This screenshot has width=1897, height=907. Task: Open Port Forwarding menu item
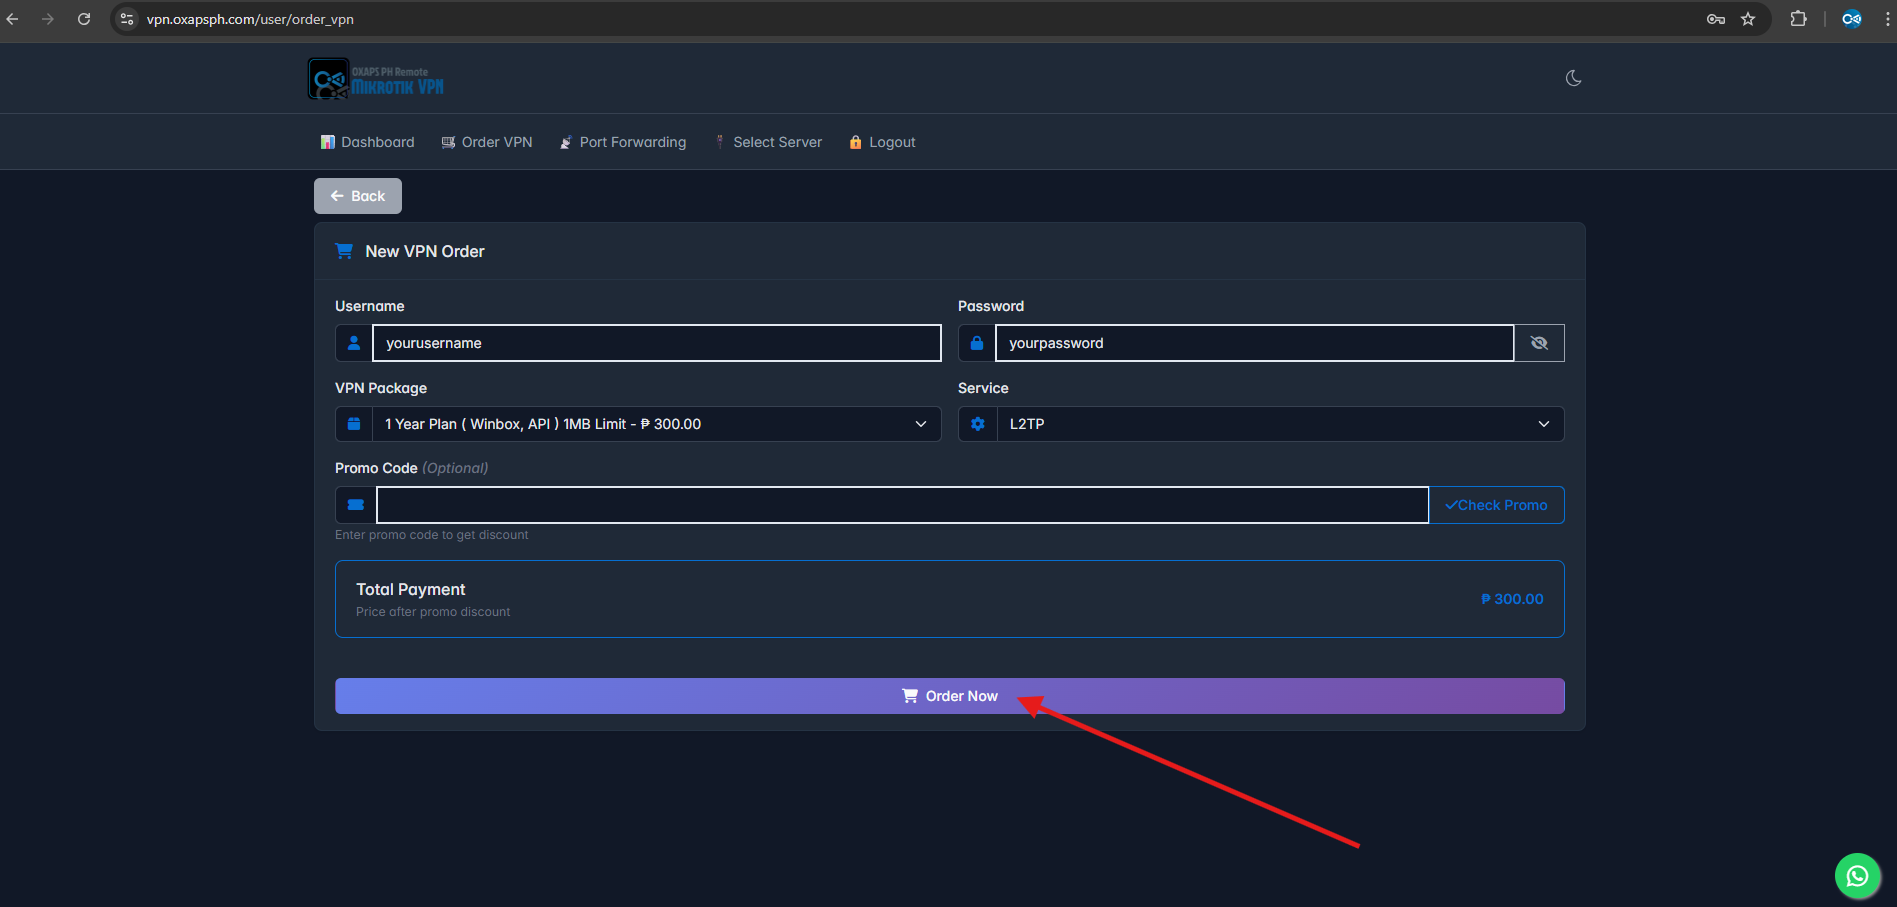point(623,142)
